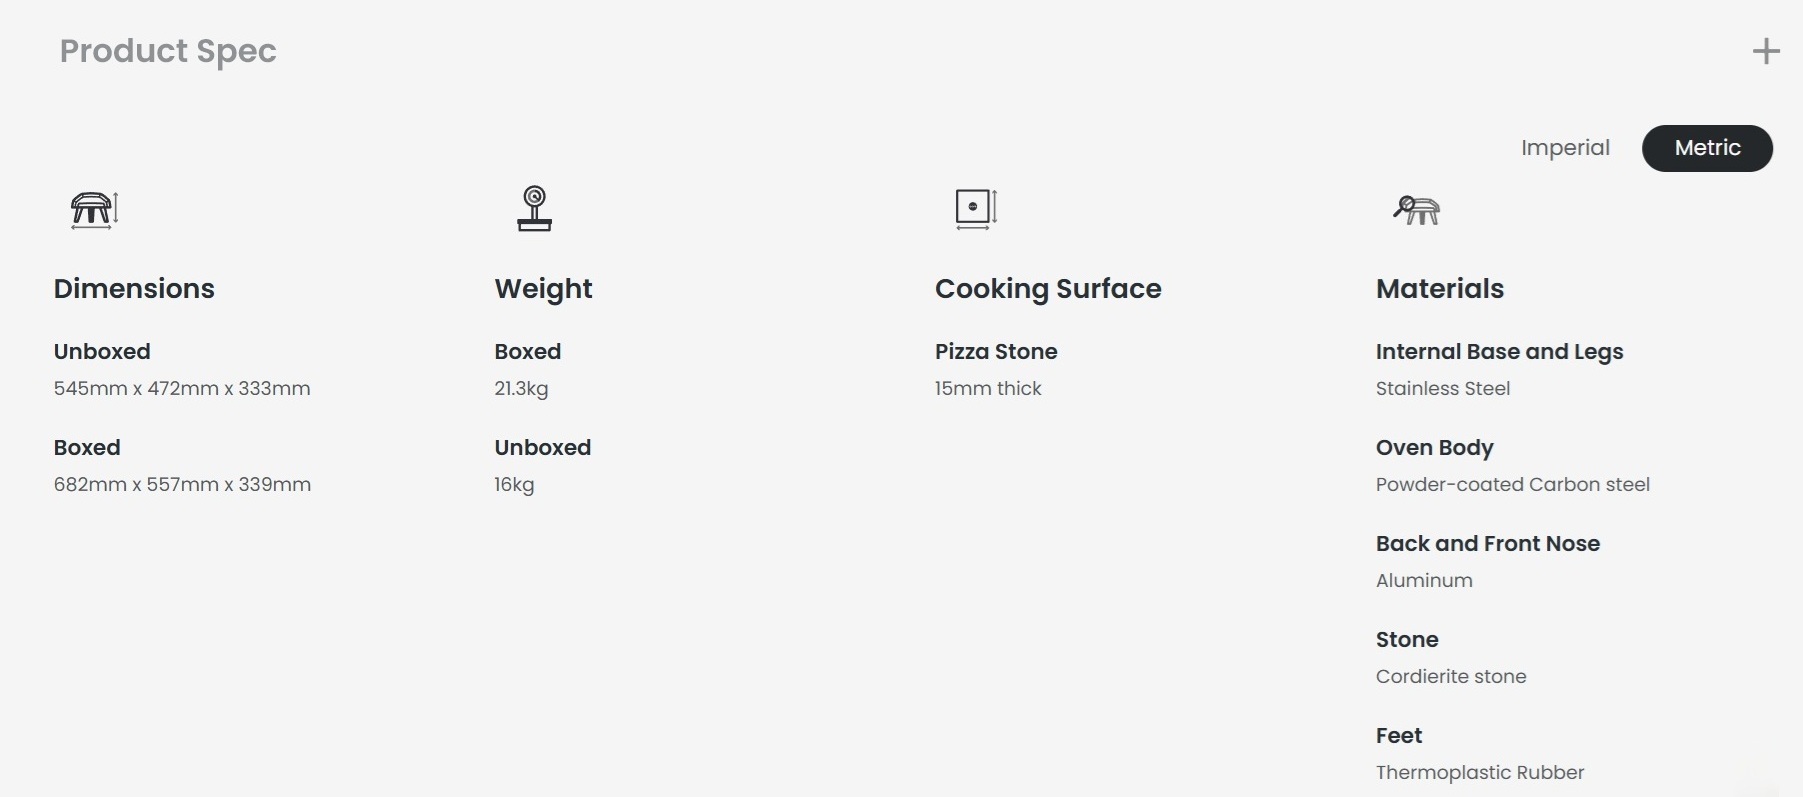Click the 15mm thick pizza stone text
1803x797 pixels.
(988, 388)
